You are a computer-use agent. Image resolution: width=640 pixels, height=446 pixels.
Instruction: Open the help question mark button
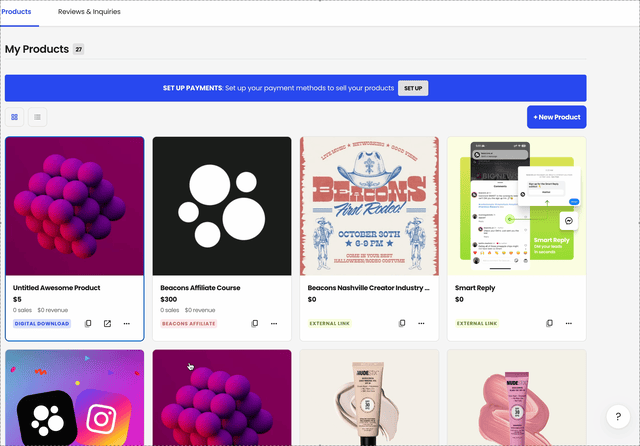click(x=618, y=417)
